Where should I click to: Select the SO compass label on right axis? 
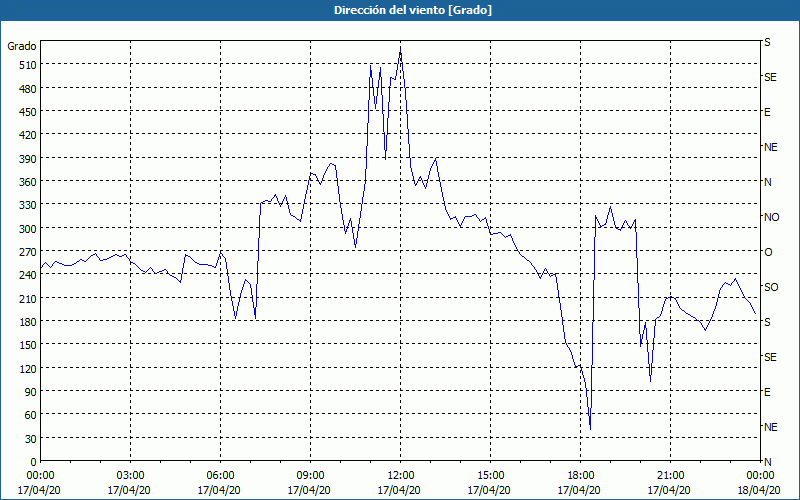771,287
